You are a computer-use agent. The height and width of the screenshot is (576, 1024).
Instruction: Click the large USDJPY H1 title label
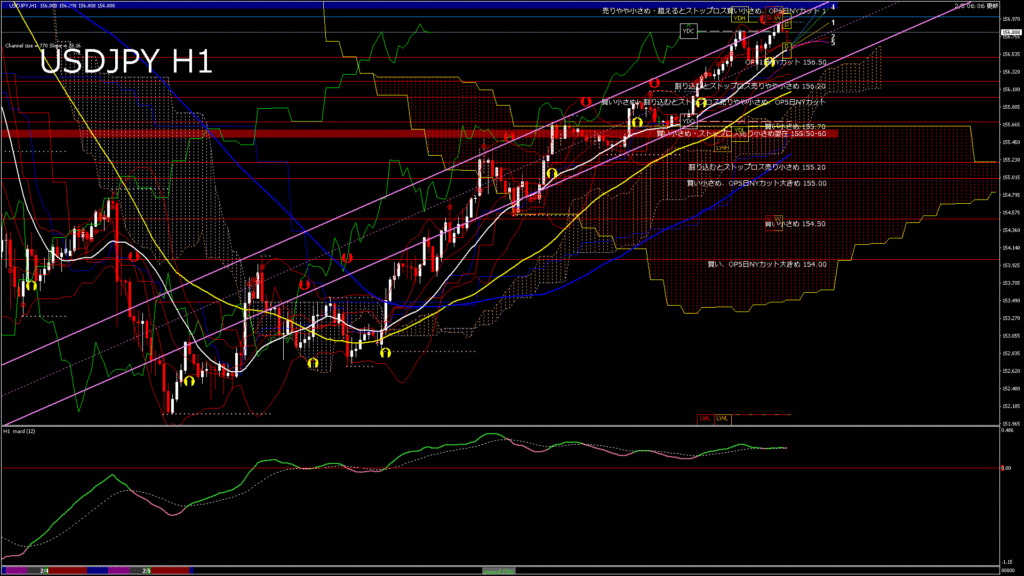tap(125, 62)
